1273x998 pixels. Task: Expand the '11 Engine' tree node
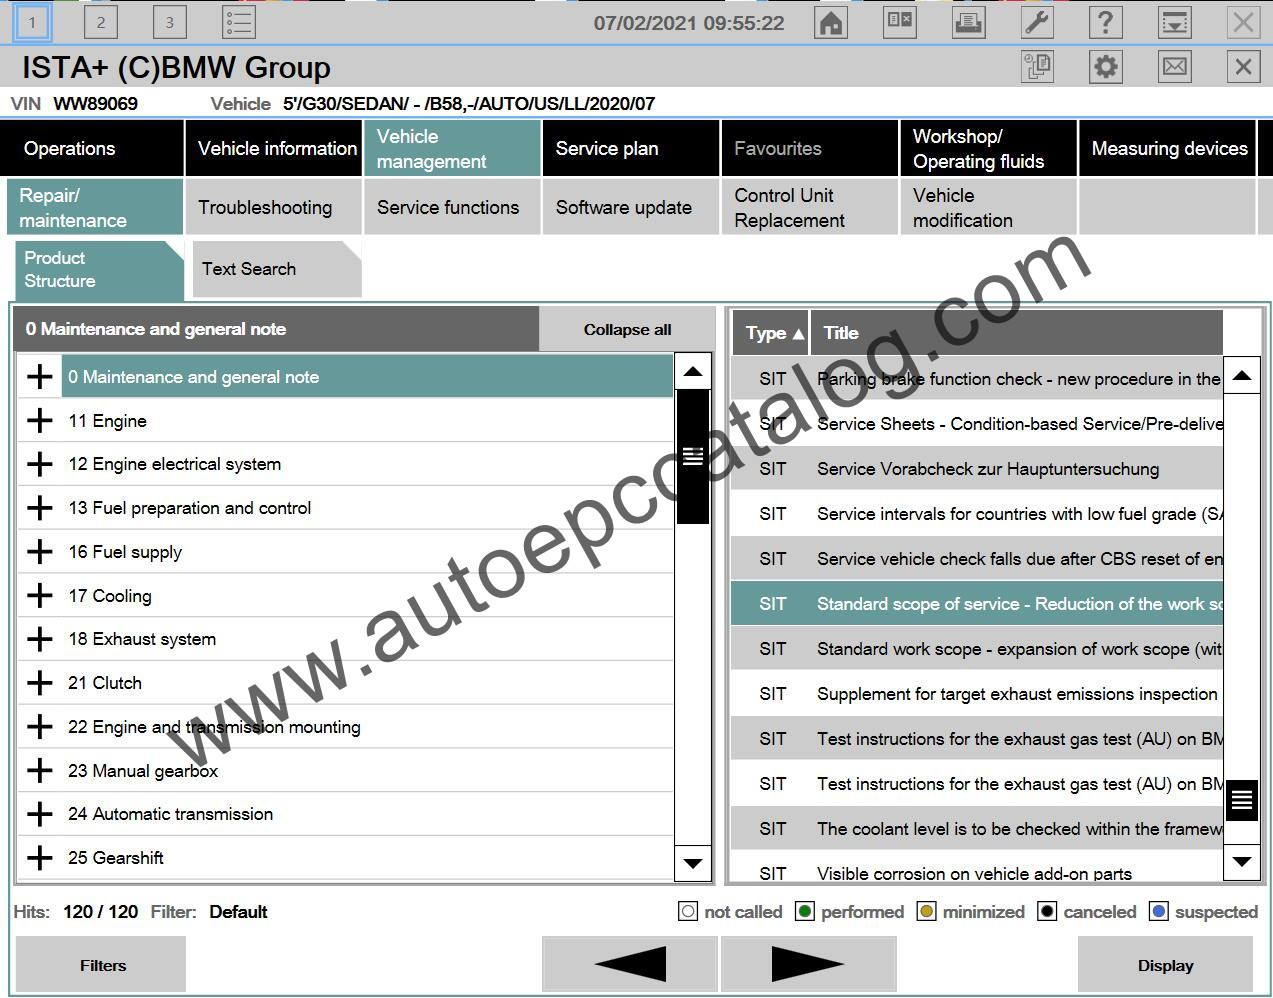pos(40,421)
